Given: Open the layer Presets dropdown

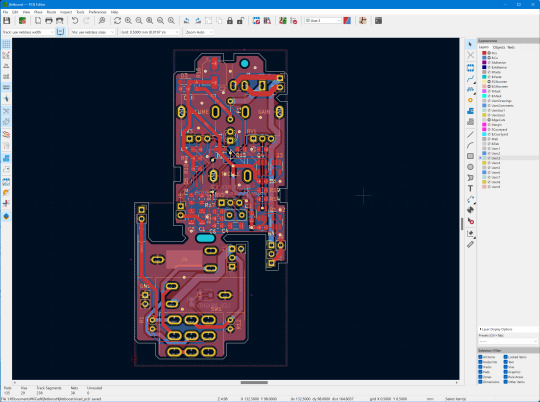Looking at the screenshot, I should 508,341.
